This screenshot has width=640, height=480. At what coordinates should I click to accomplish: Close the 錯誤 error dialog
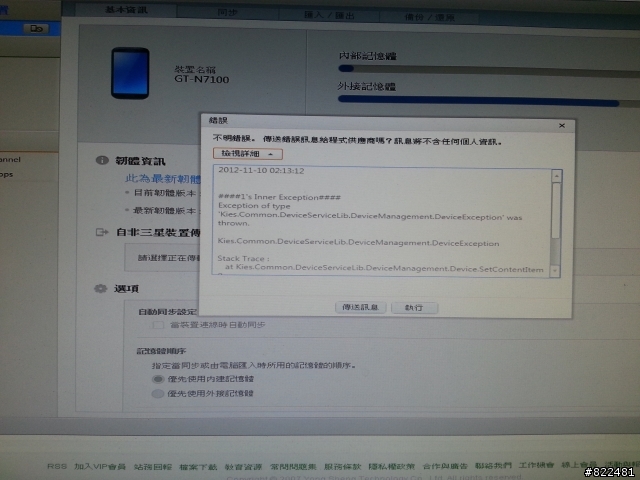(562, 125)
